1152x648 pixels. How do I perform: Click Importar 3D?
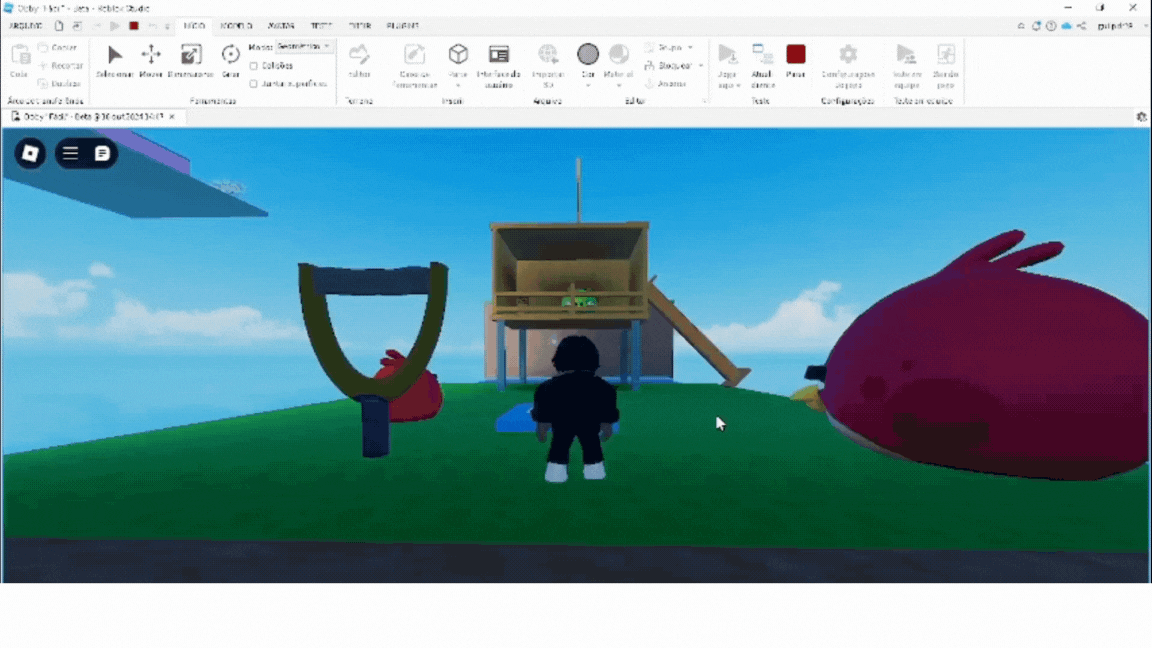549,60
